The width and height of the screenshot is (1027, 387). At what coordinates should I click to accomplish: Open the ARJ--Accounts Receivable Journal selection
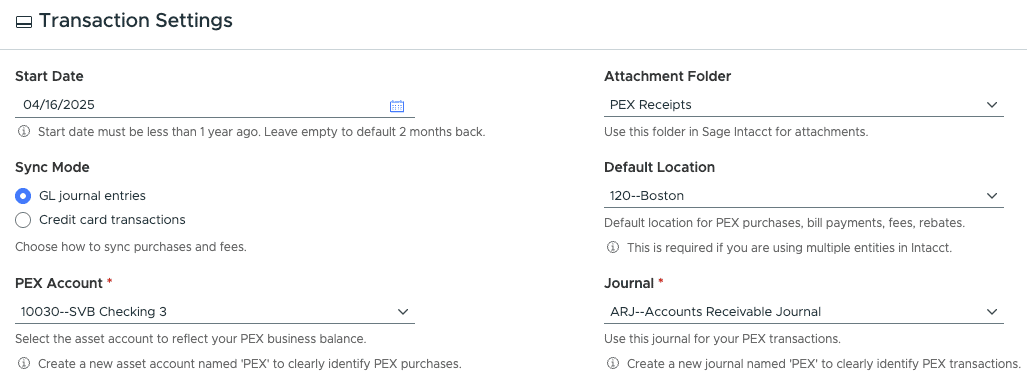pos(804,312)
